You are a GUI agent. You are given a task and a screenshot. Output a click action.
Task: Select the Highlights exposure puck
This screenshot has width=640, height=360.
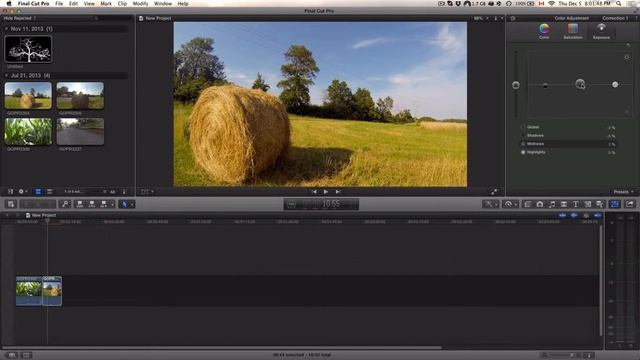[x=615, y=84]
